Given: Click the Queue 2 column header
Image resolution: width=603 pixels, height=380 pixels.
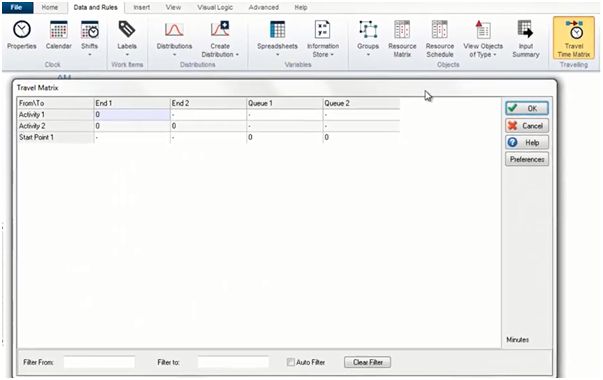Looking at the screenshot, I should coord(361,103).
